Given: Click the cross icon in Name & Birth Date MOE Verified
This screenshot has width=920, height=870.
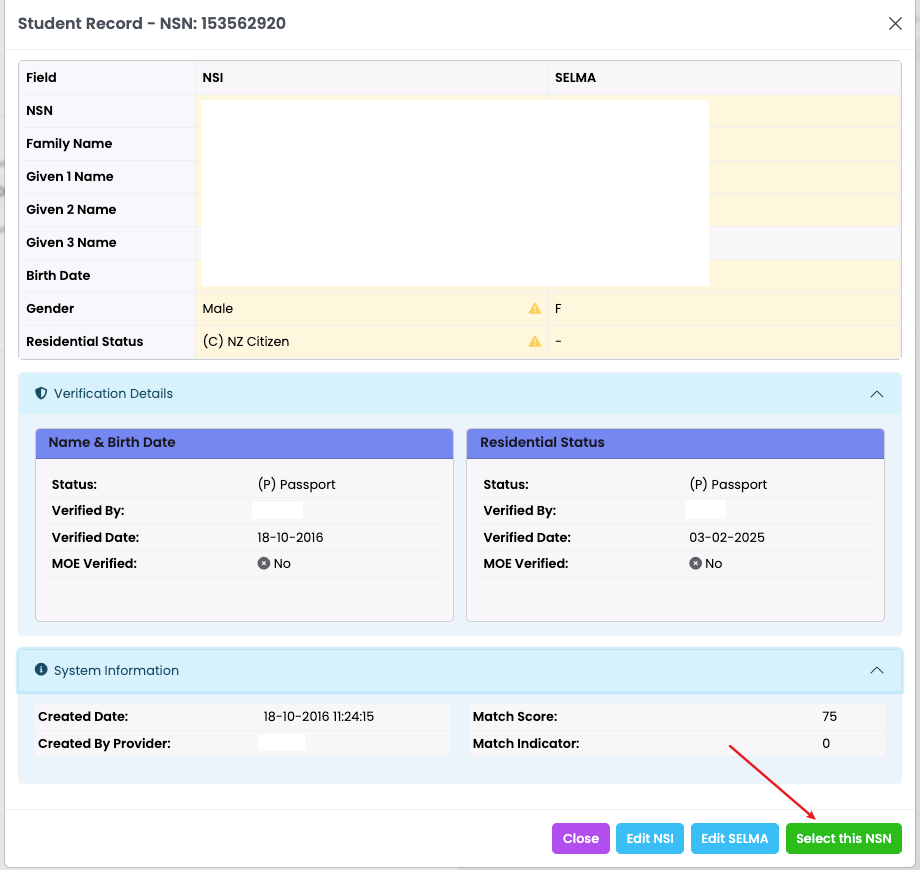Looking at the screenshot, I should 263,563.
